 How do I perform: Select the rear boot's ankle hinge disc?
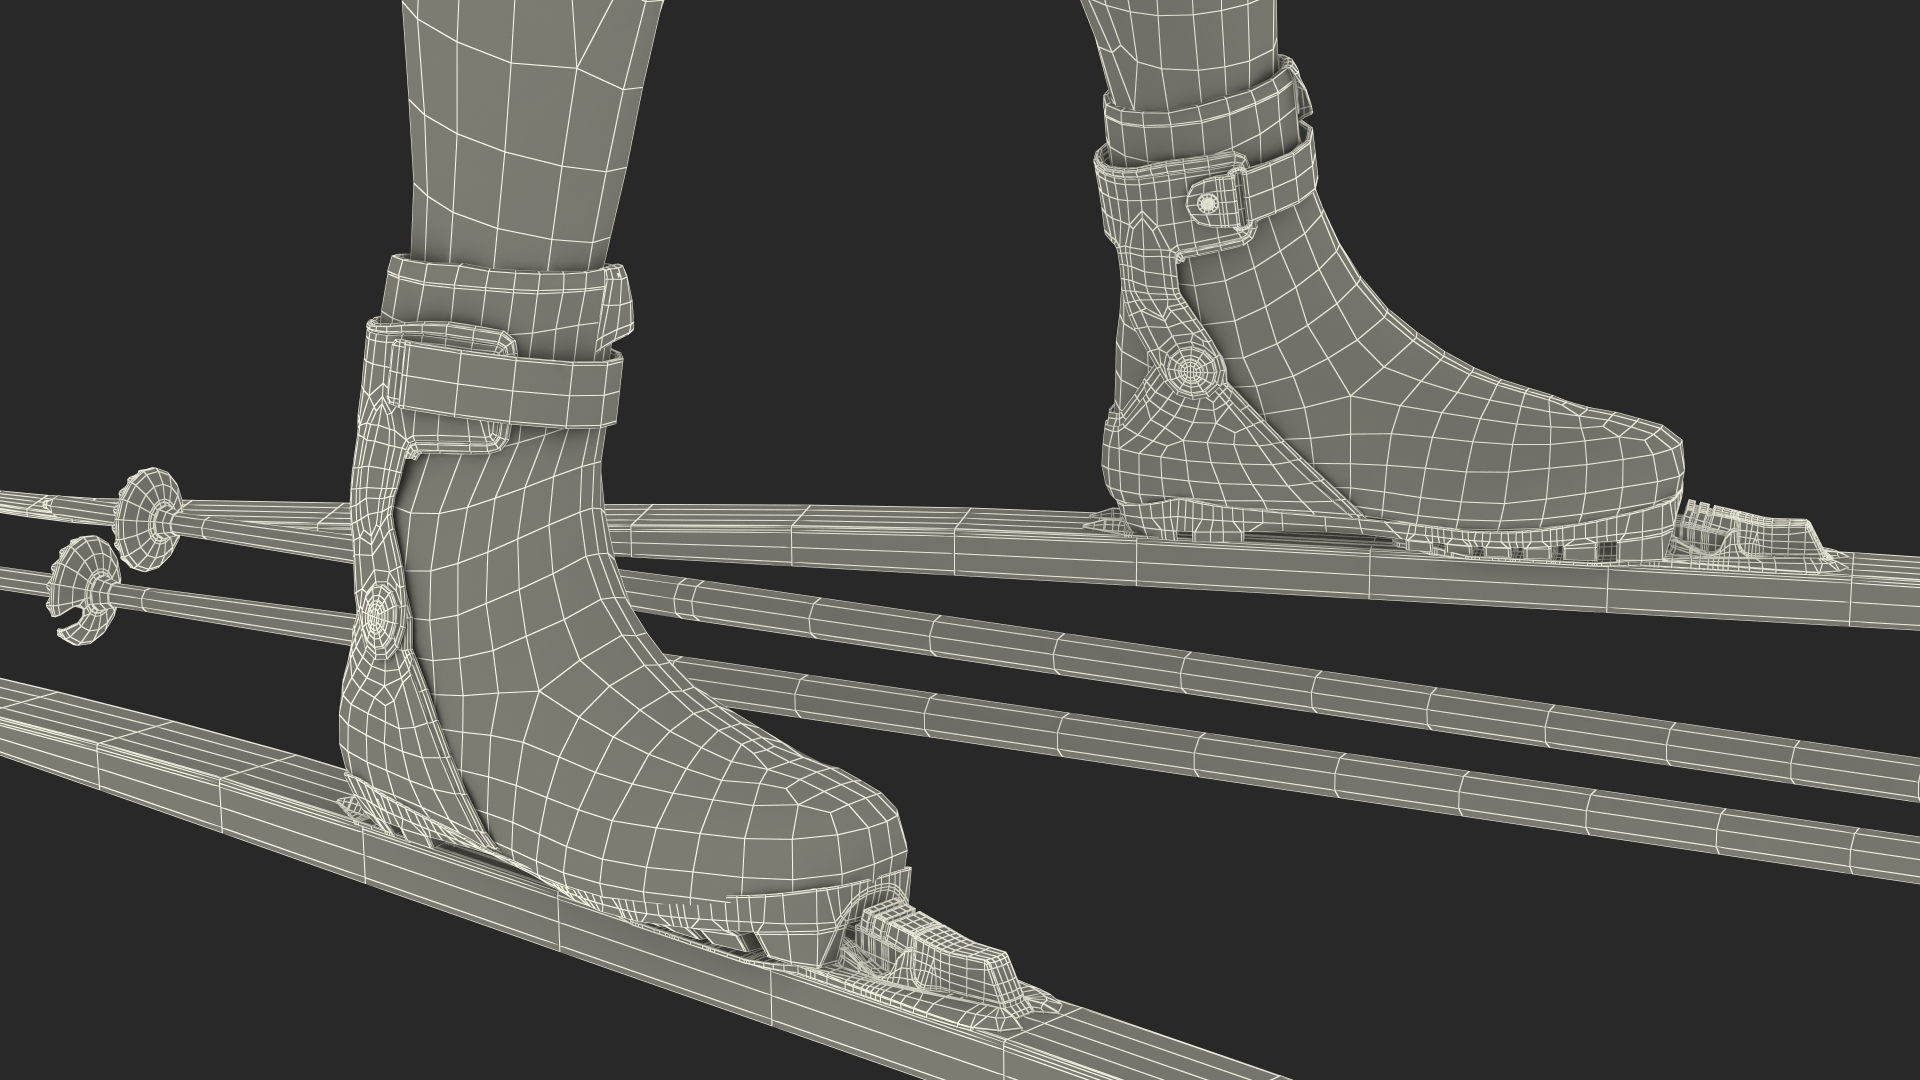1190,371
